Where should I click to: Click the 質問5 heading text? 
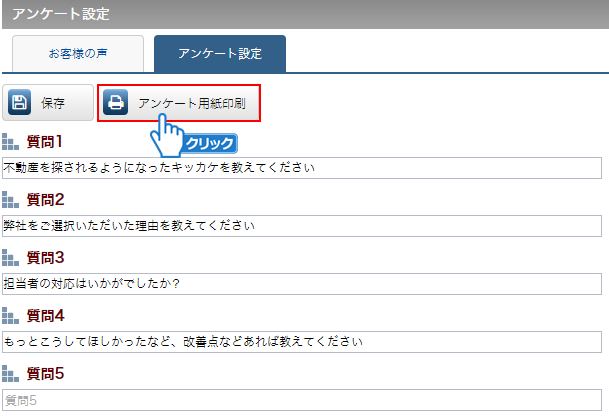pos(45,375)
